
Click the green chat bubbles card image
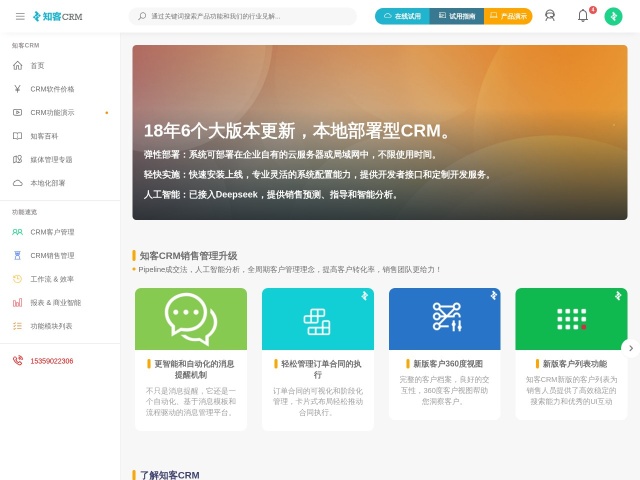191,319
